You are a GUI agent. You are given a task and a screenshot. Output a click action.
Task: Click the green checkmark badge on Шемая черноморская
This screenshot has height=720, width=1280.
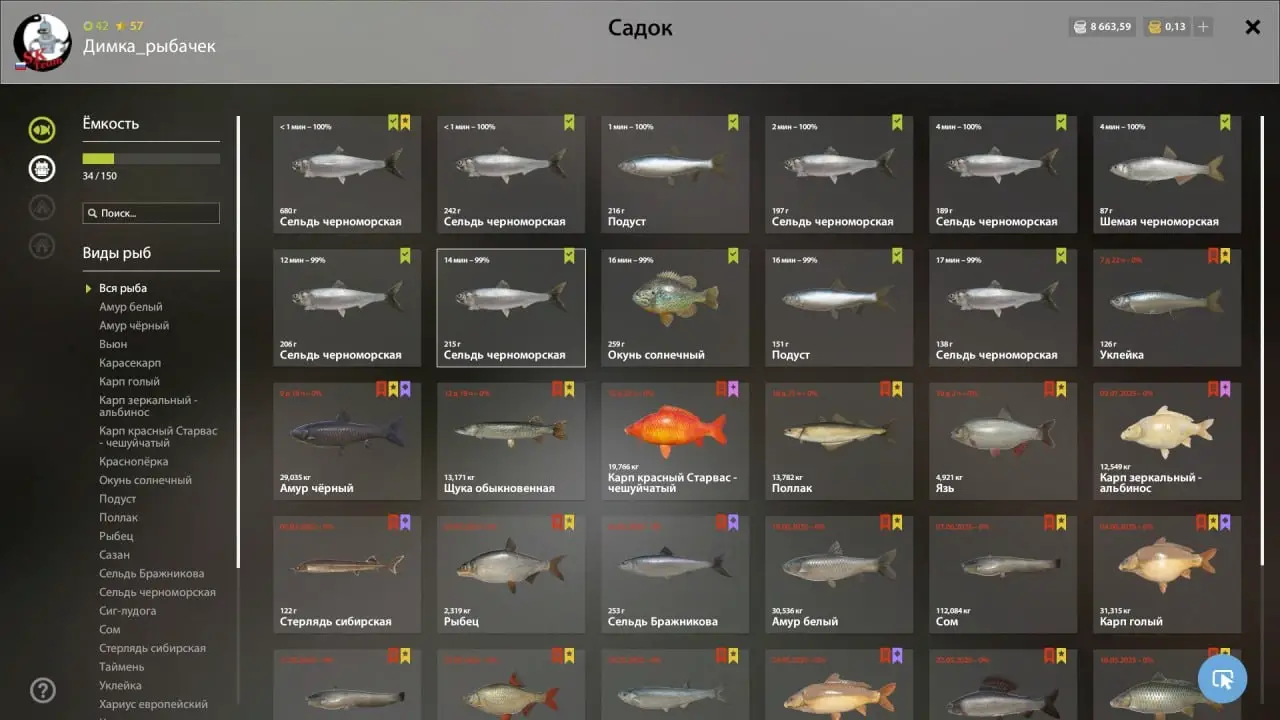coord(1225,122)
